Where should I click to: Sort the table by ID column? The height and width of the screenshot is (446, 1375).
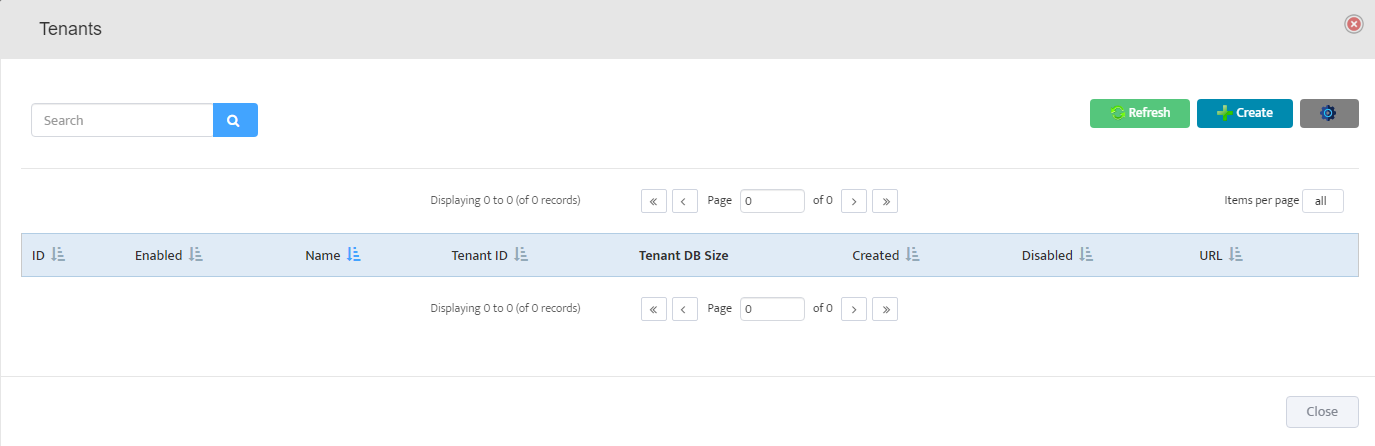(58, 255)
